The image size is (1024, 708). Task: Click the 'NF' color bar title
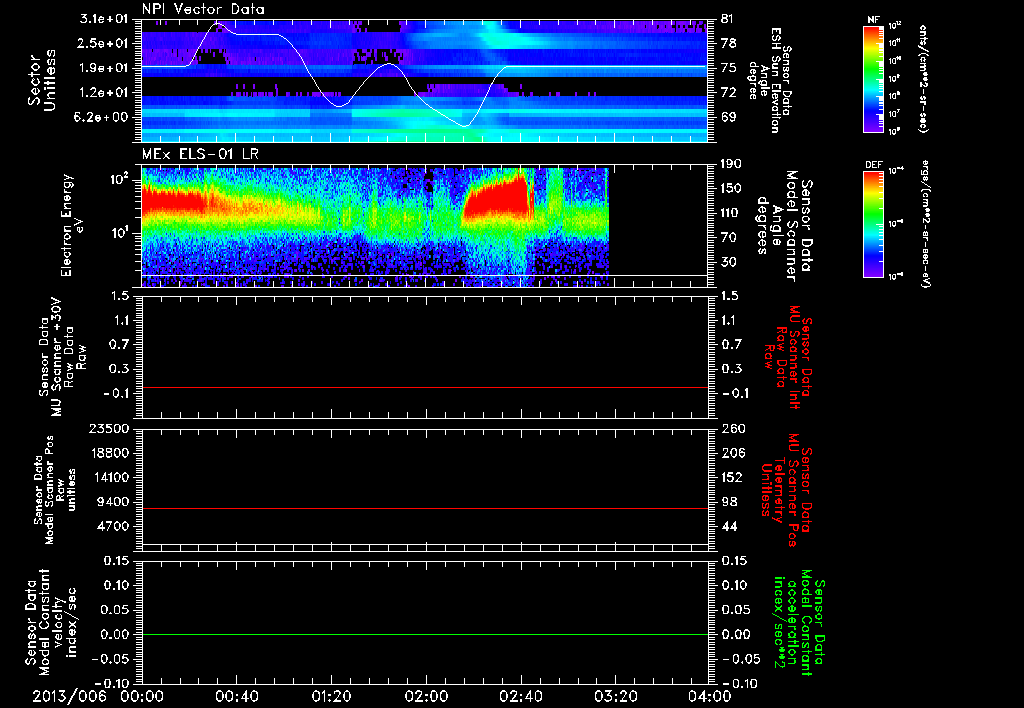click(x=873, y=20)
